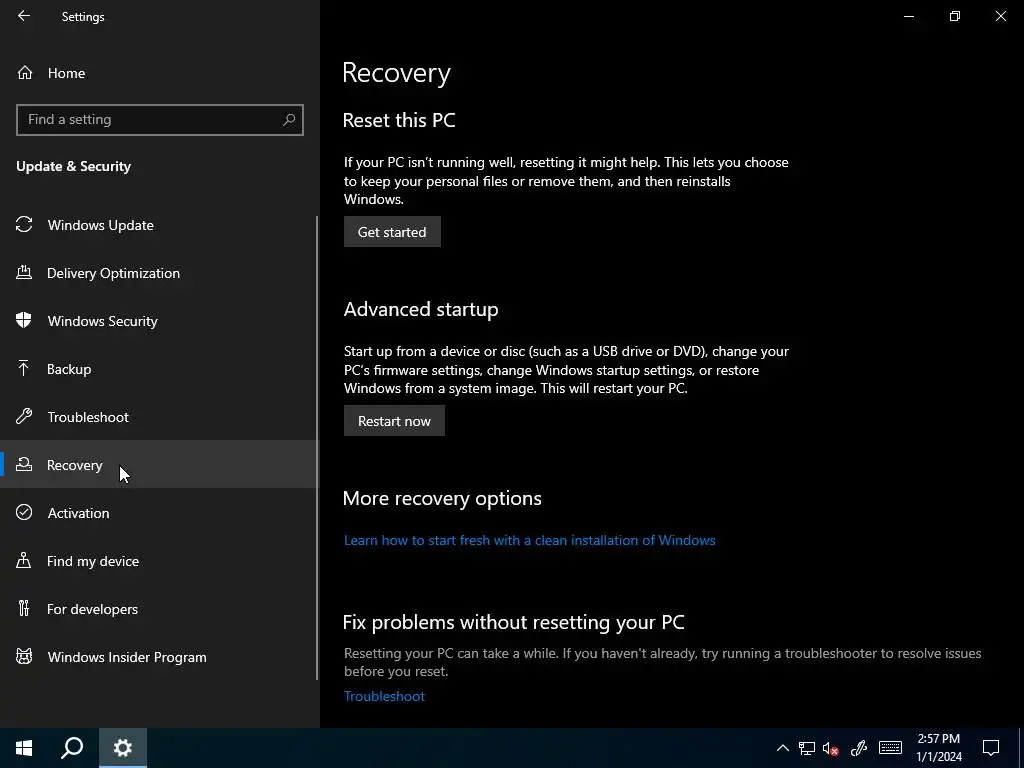
Task: Open the notification Action Center icon
Action: point(991,748)
